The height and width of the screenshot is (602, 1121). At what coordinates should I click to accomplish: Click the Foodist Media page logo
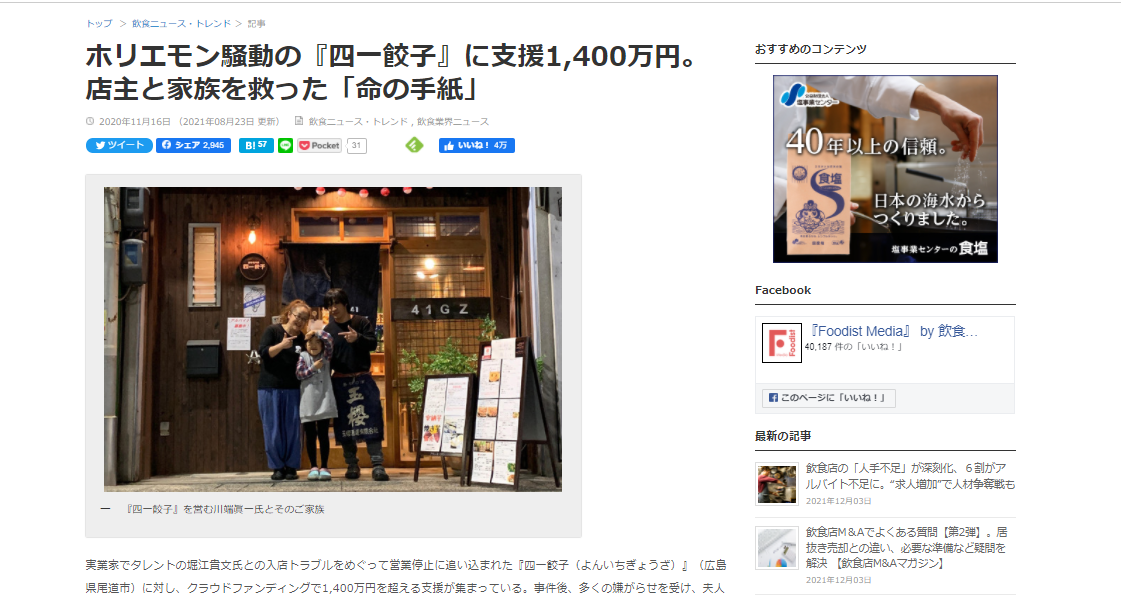click(781, 343)
